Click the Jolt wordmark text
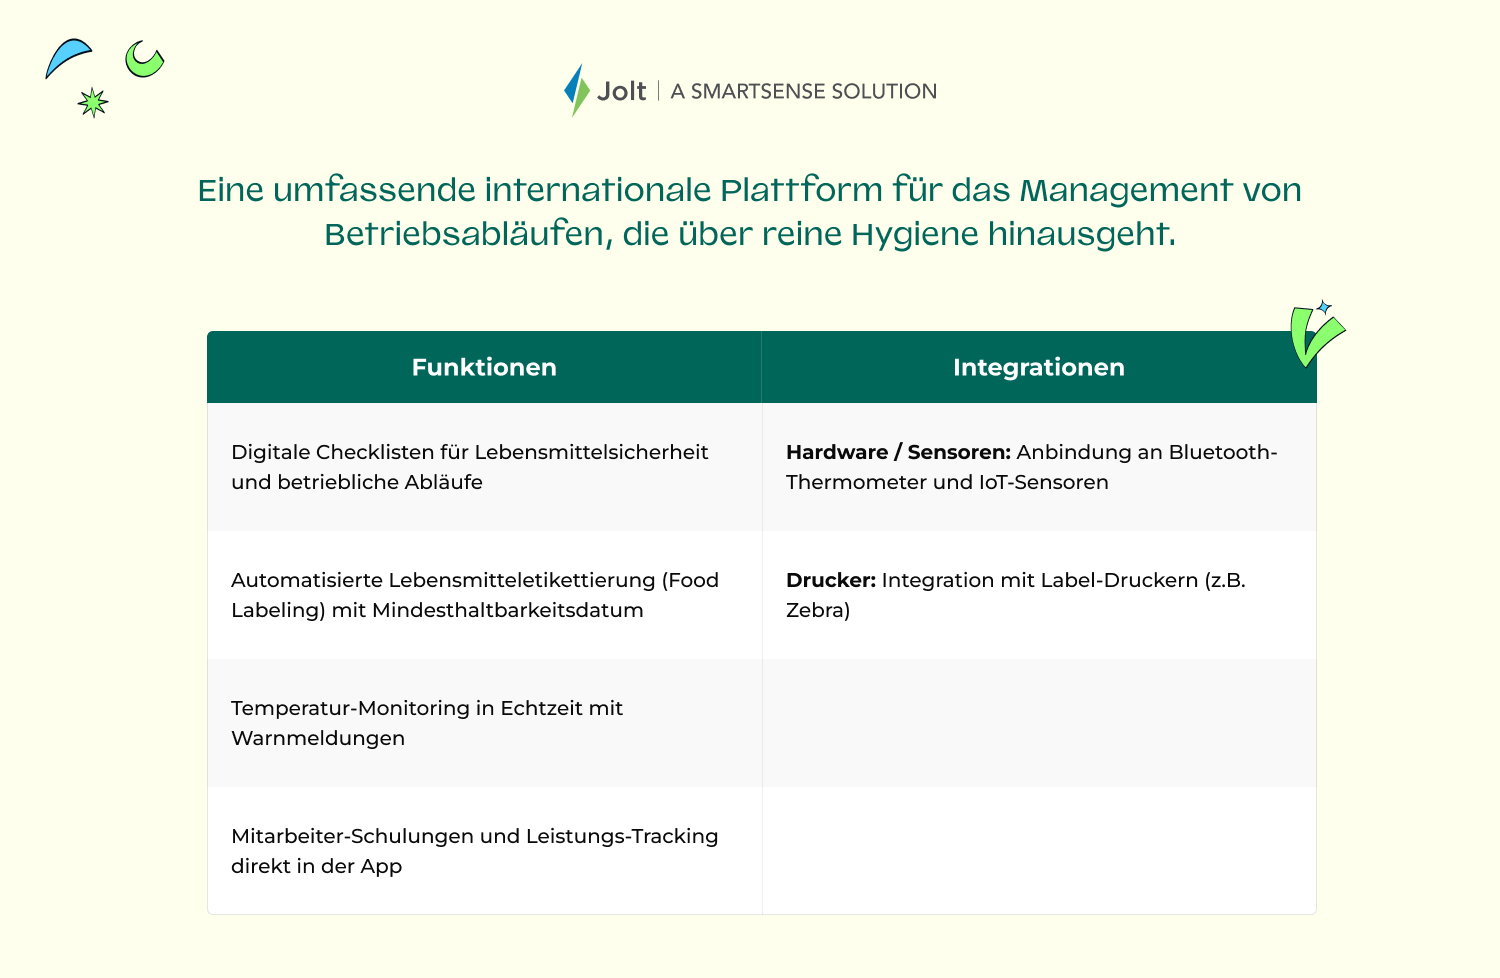 click(622, 91)
